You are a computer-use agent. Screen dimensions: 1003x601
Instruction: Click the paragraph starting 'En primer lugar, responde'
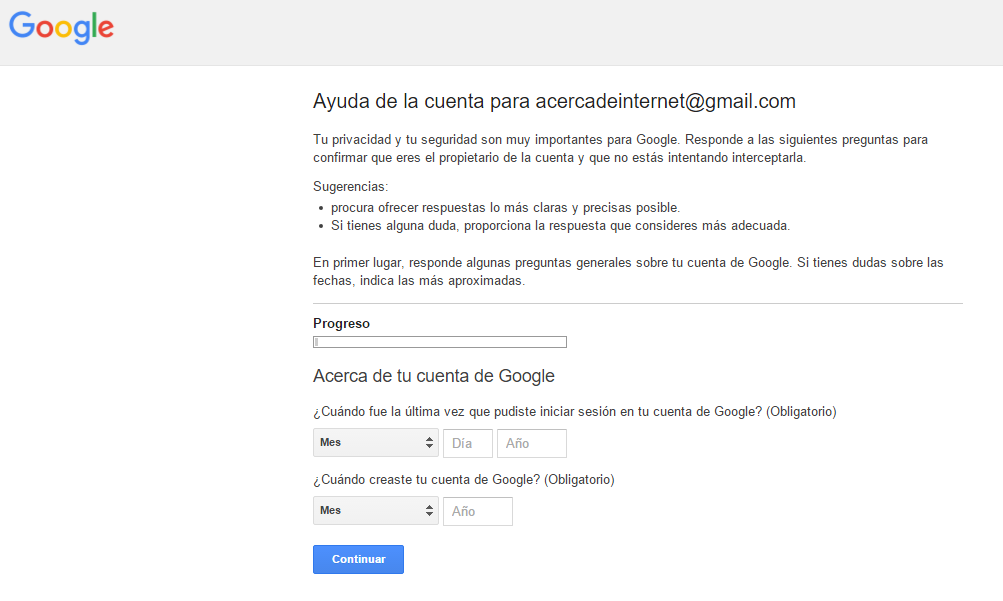(x=628, y=272)
